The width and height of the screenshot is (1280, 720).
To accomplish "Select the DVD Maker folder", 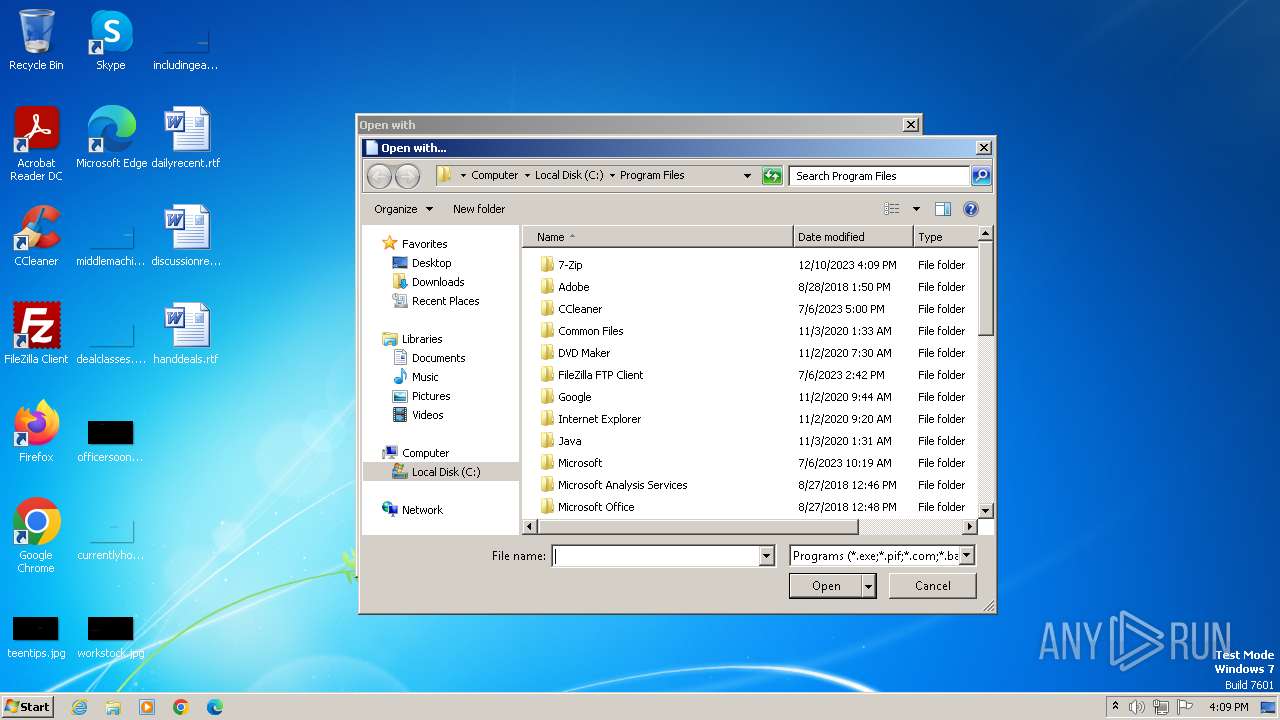I will click(584, 353).
